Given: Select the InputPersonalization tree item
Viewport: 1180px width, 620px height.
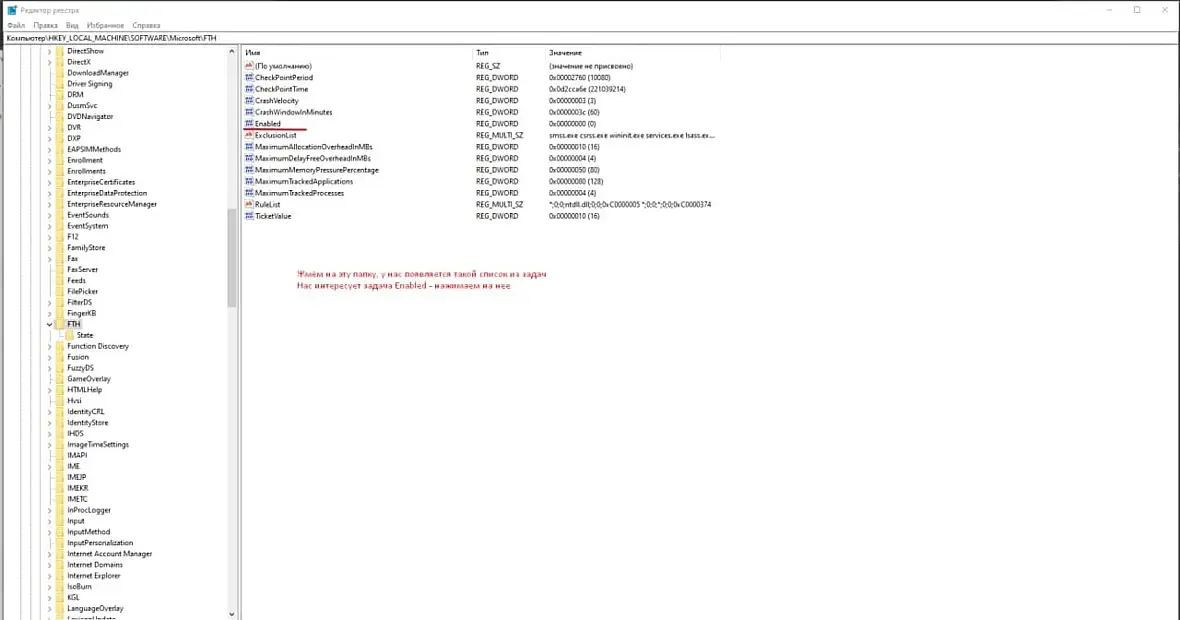Looking at the screenshot, I should tap(100, 542).
